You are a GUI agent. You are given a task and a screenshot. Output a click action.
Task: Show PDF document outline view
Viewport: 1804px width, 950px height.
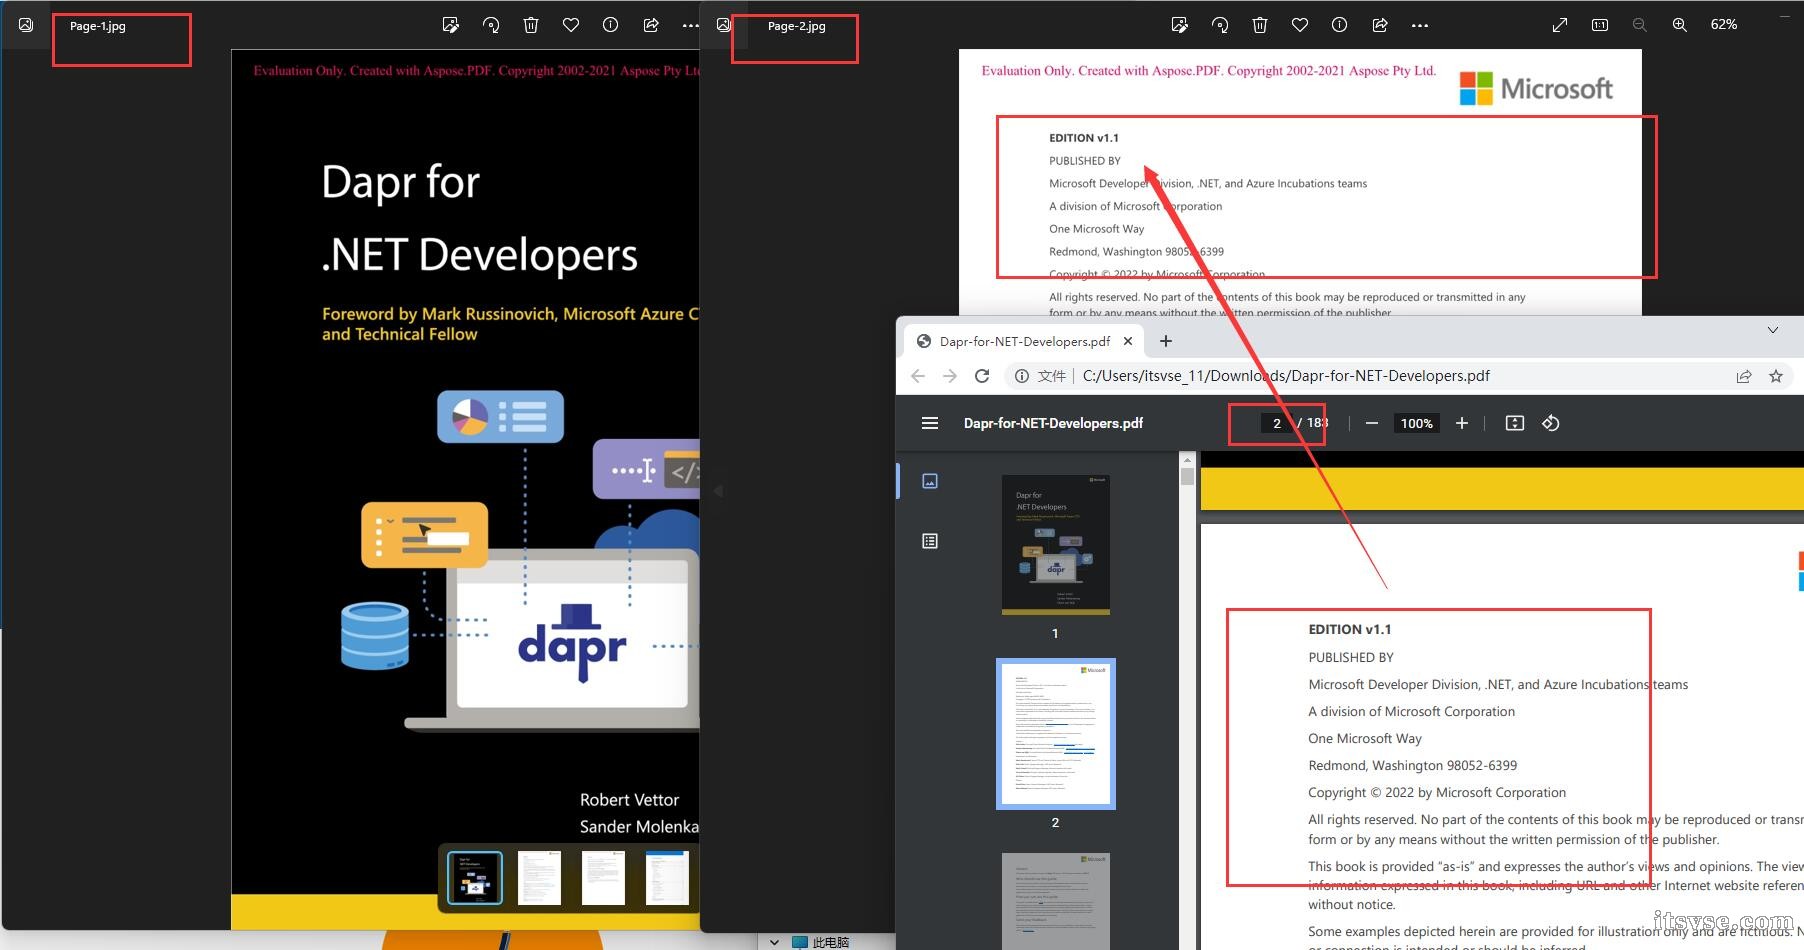pos(930,541)
